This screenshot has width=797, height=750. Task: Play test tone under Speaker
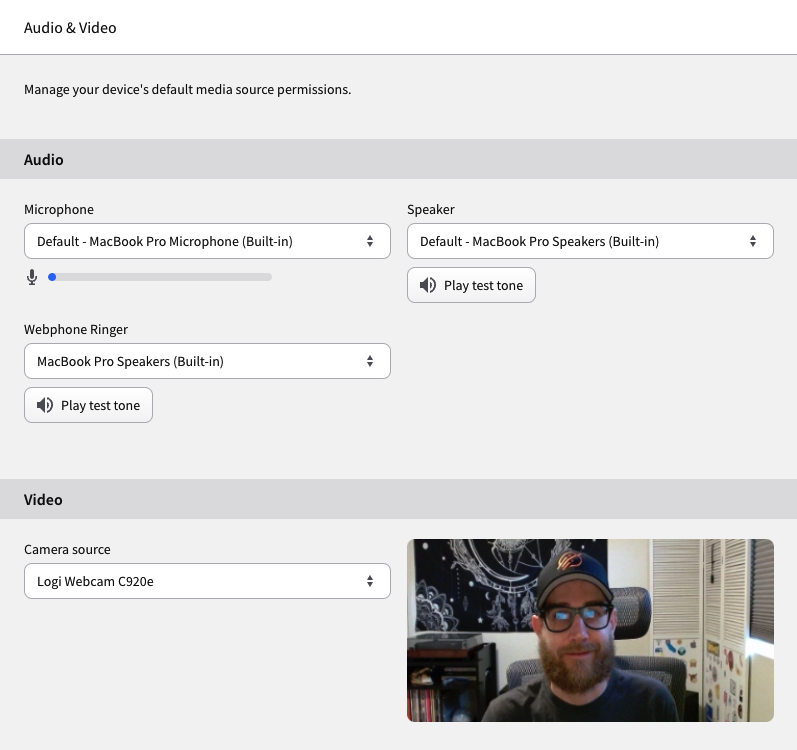pyautogui.click(x=471, y=285)
